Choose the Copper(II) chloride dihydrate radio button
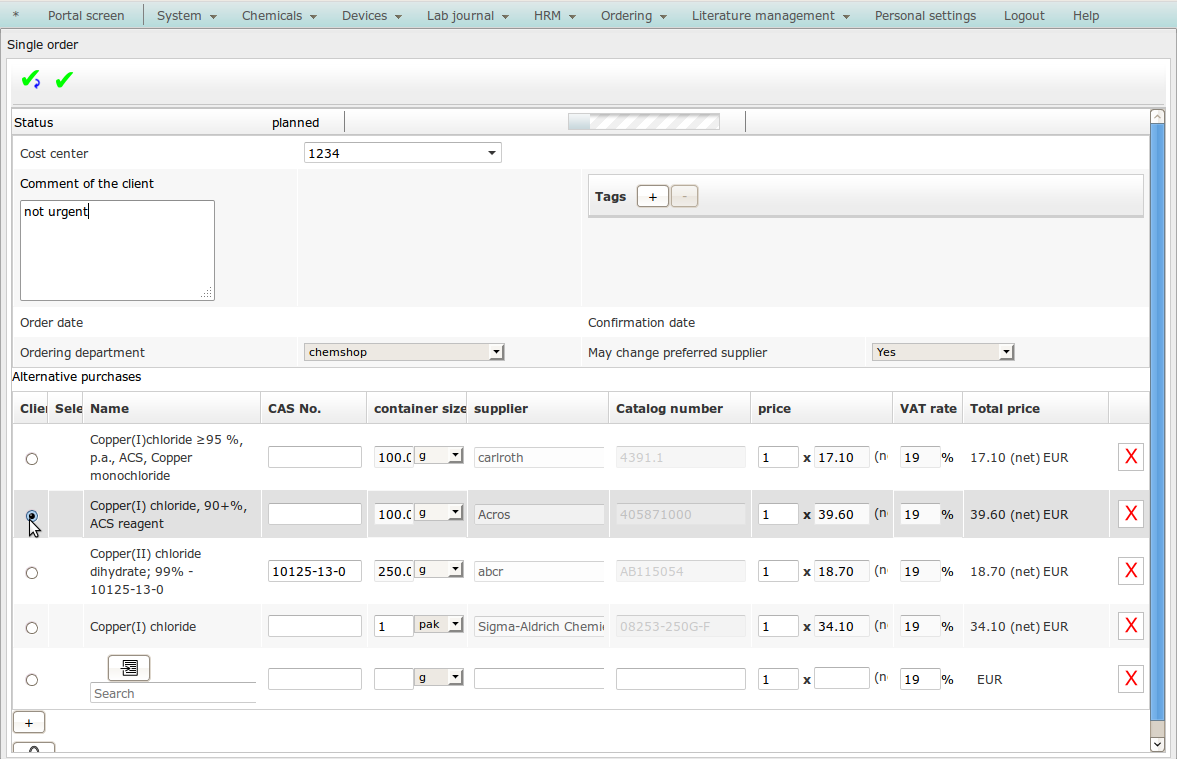The height and width of the screenshot is (759, 1177). 32,572
